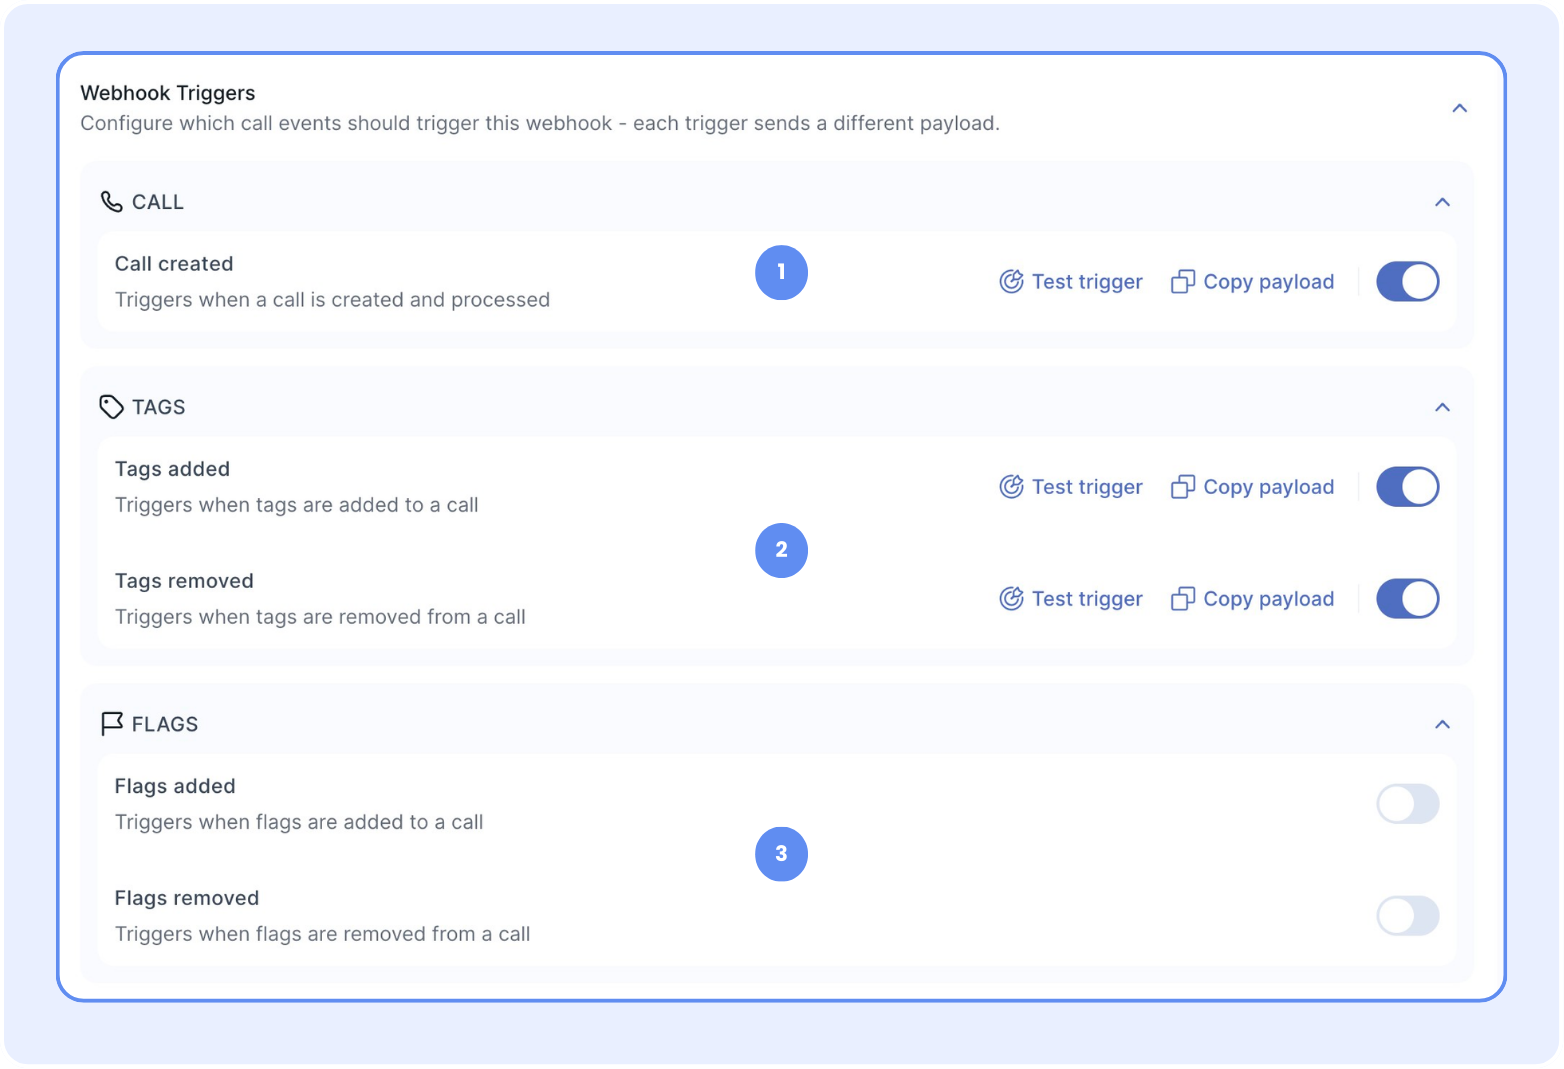Click Copy payload text for Tags added
This screenshot has width=1564, height=1069.
tap(1268, 487)
